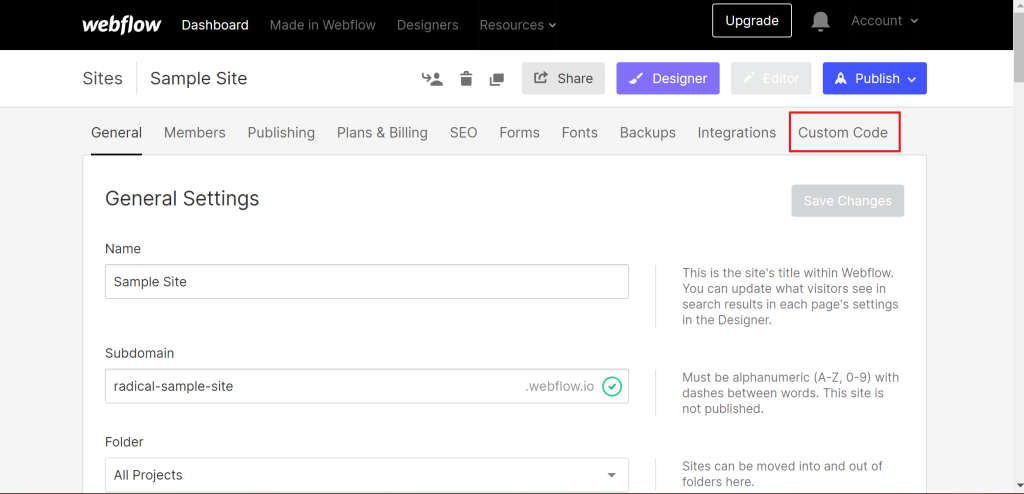Click the Subdomain input field
Viewport: 1024px width, 494px height.
(366, 386)
